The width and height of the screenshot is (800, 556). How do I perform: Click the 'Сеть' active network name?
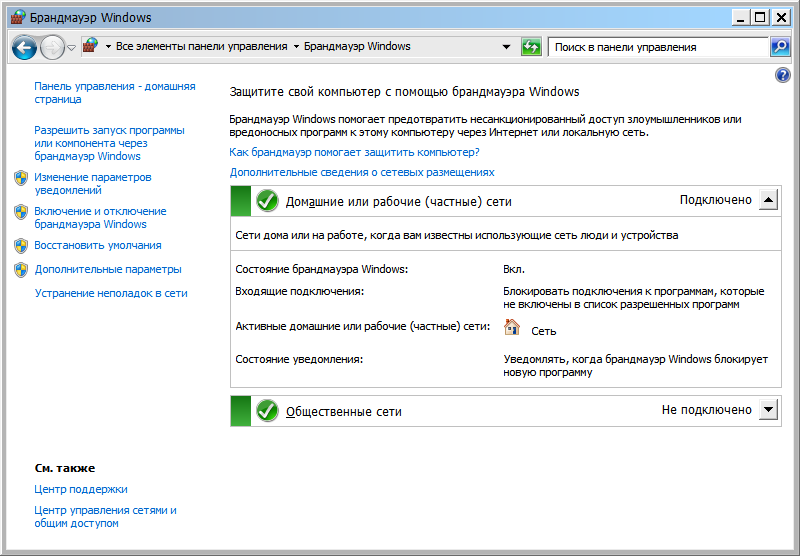(x=543, y=331)
